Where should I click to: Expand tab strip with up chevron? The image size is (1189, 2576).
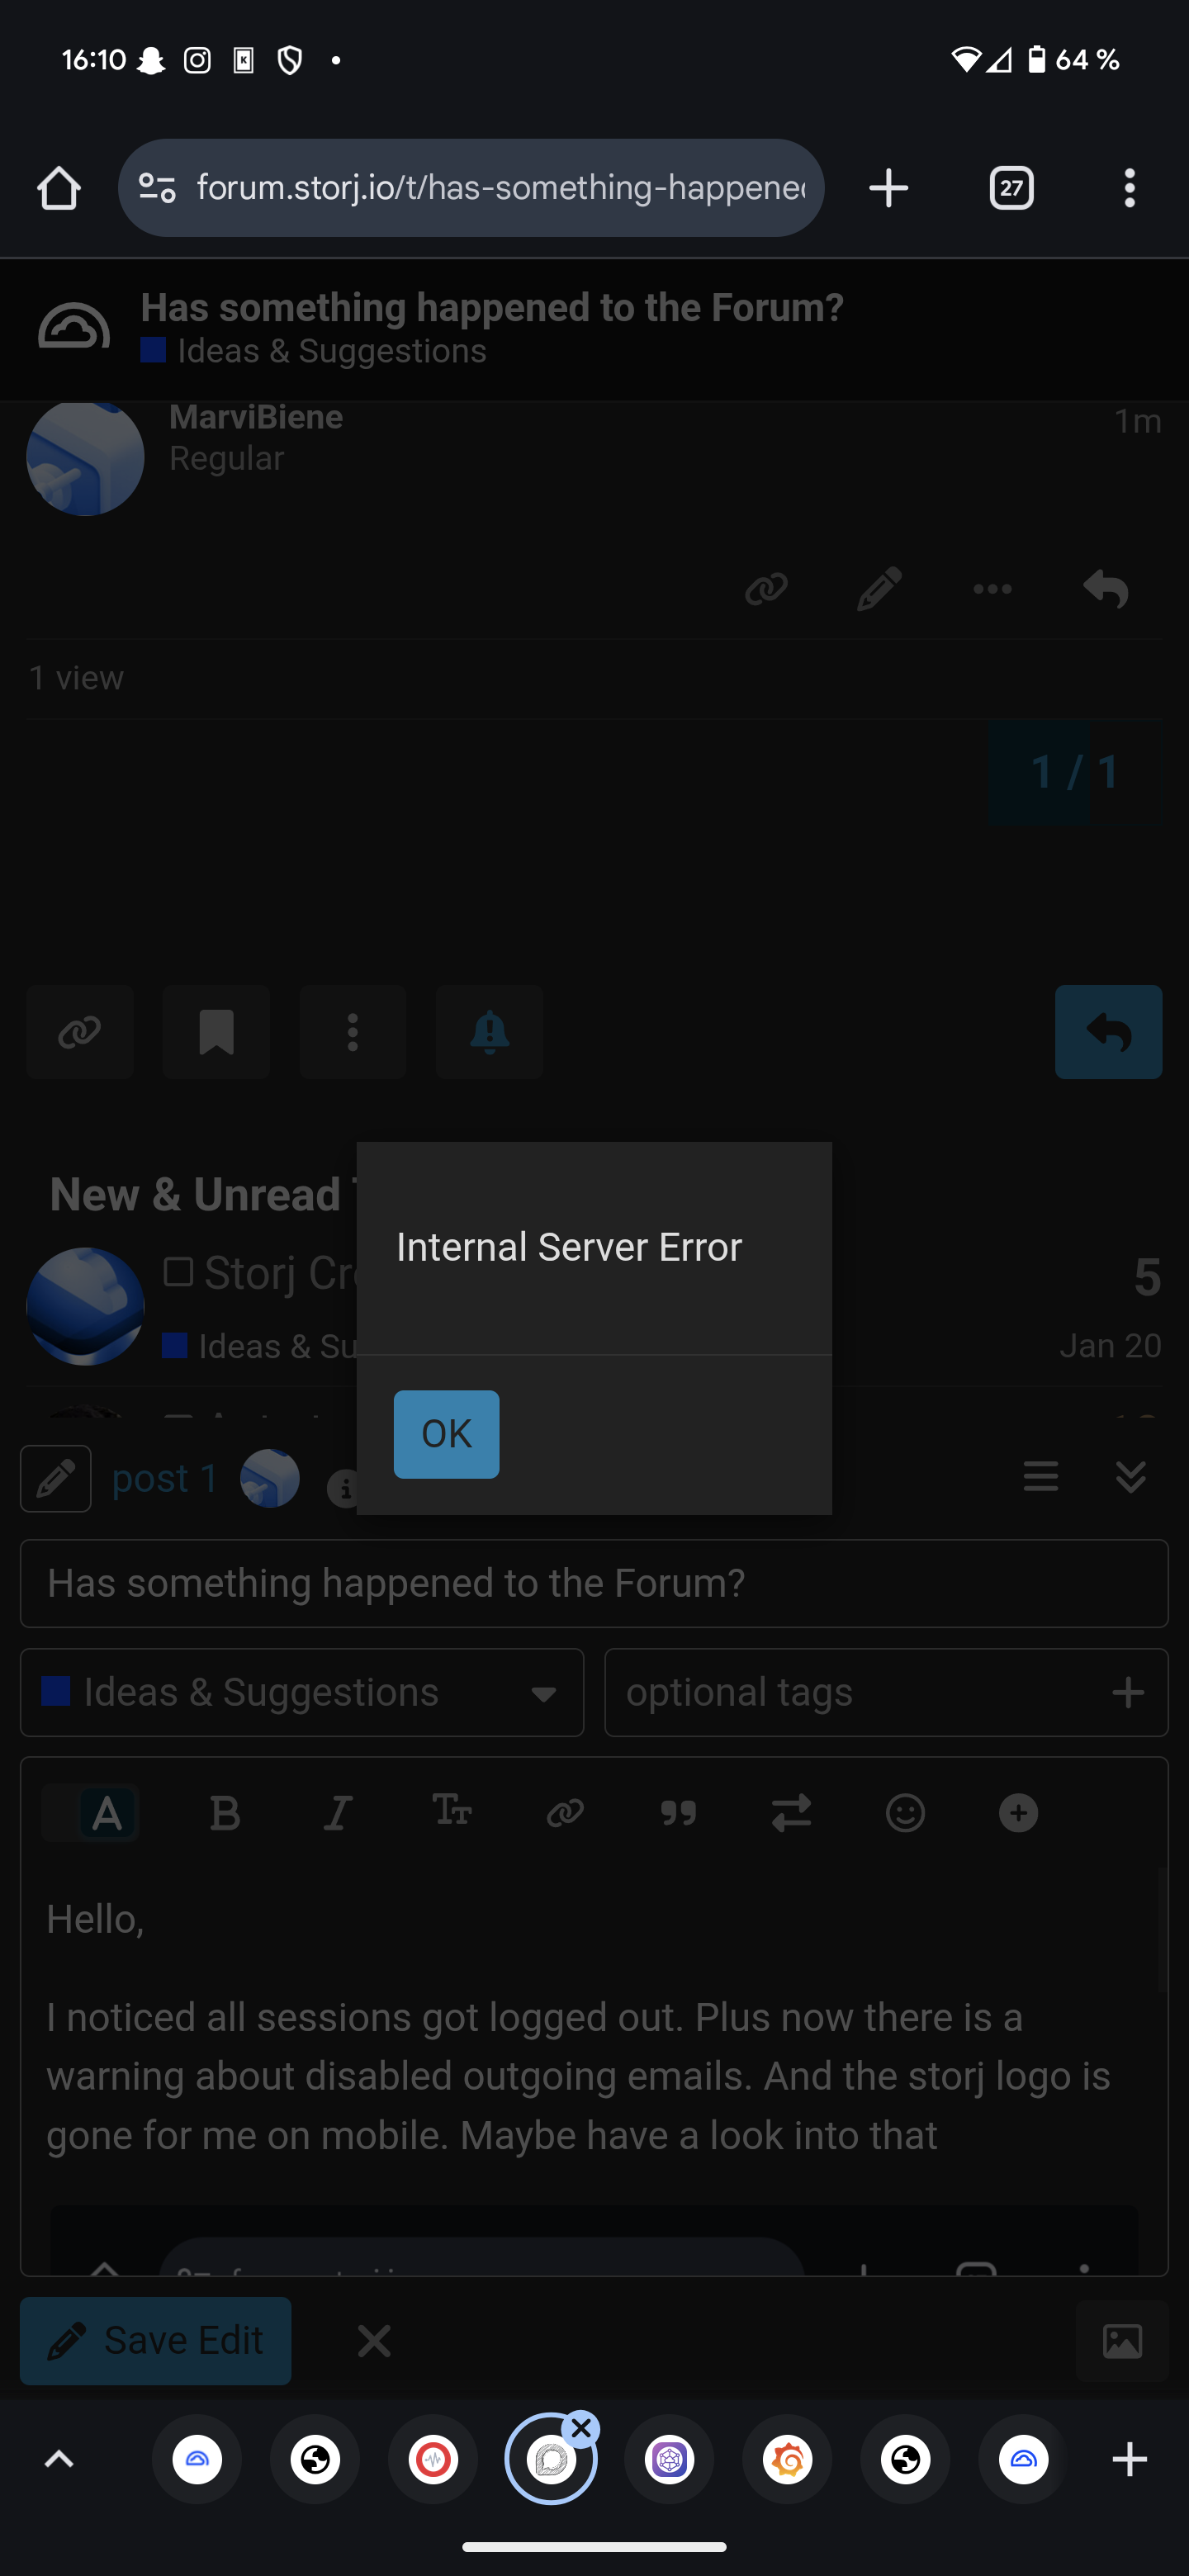[x=60, y=2459]
